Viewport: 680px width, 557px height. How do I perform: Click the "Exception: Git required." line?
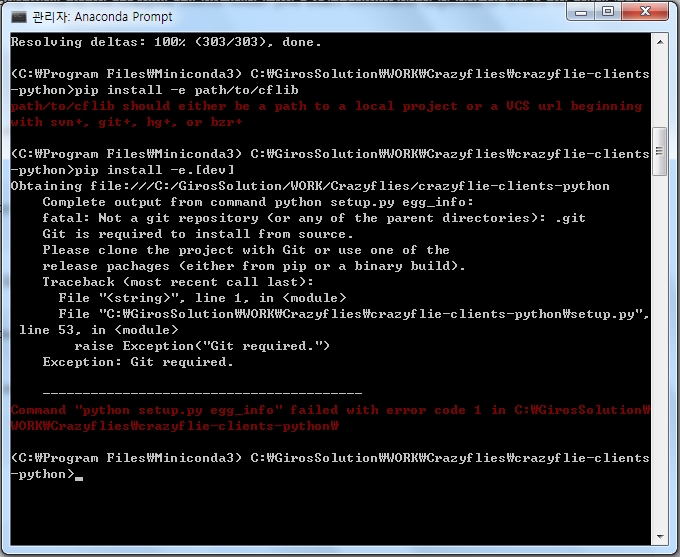click(x=138, y=362)
